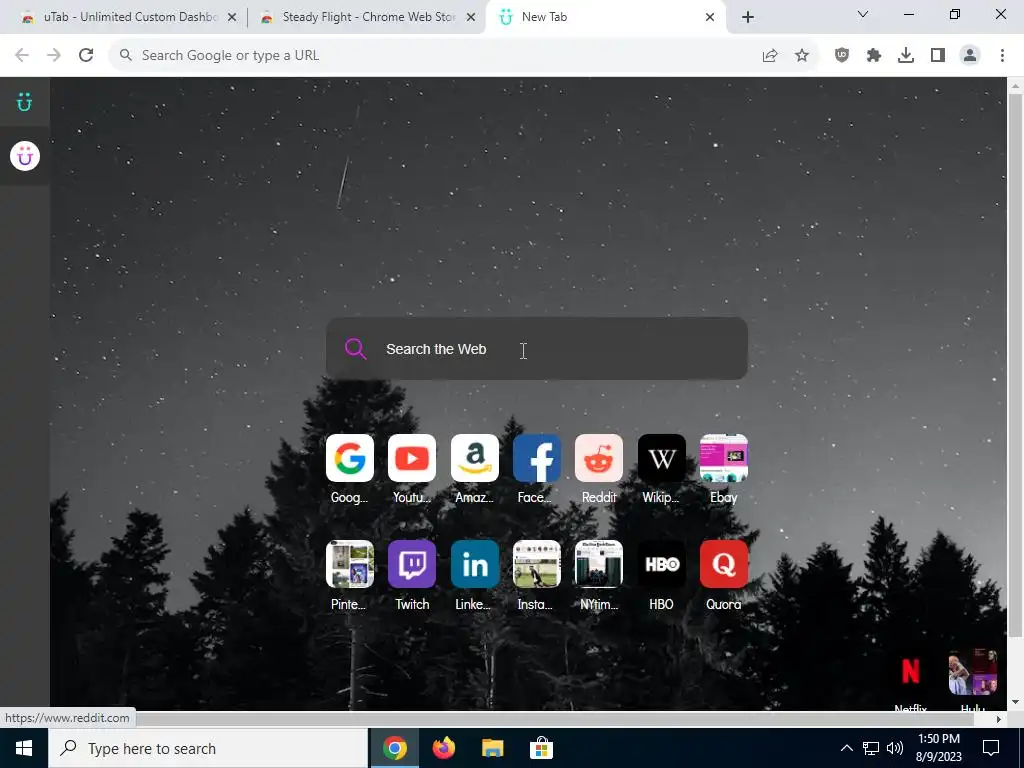
Task: Open the Hulu shortcut tile
Action: [973, 671]
